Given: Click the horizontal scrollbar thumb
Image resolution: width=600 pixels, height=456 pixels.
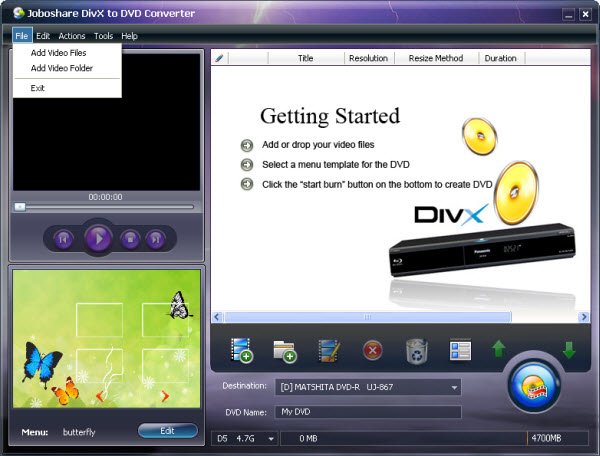Looking at the screenshot, I should pos(367,317).
